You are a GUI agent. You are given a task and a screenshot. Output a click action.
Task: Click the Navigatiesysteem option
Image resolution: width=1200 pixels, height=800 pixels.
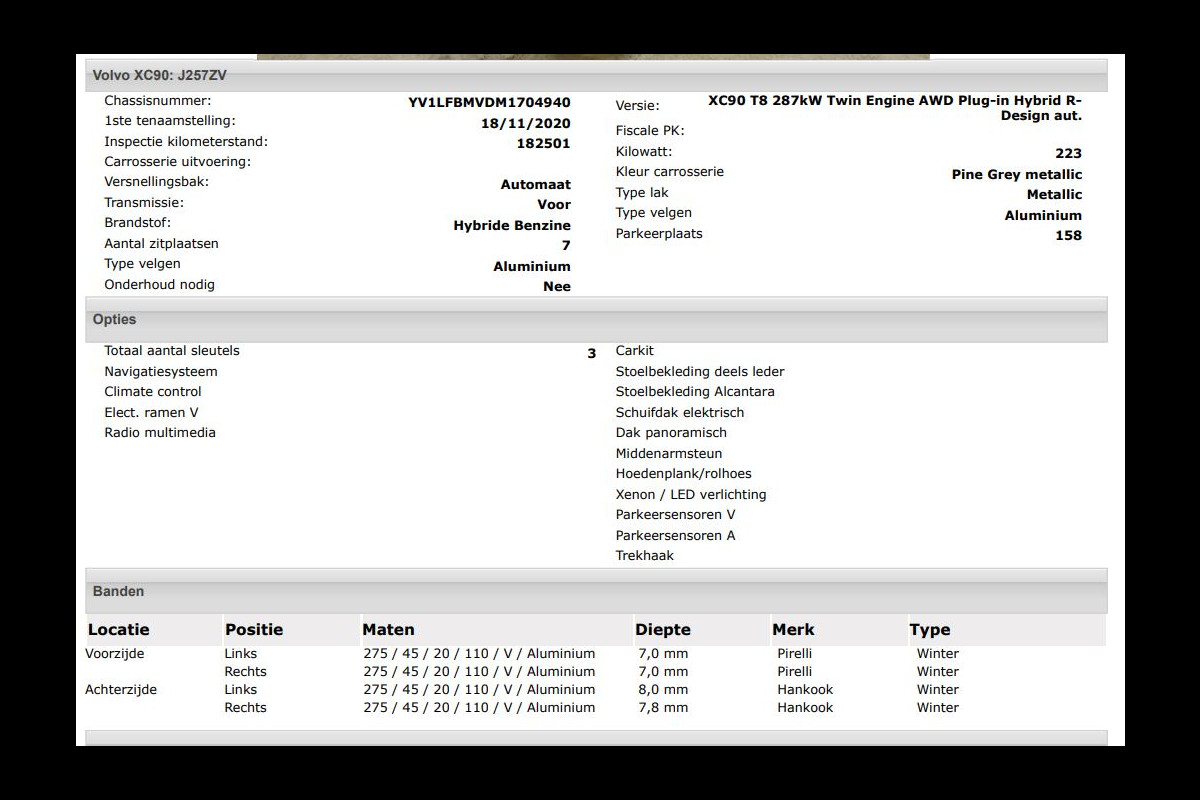(x=161, y=372)
